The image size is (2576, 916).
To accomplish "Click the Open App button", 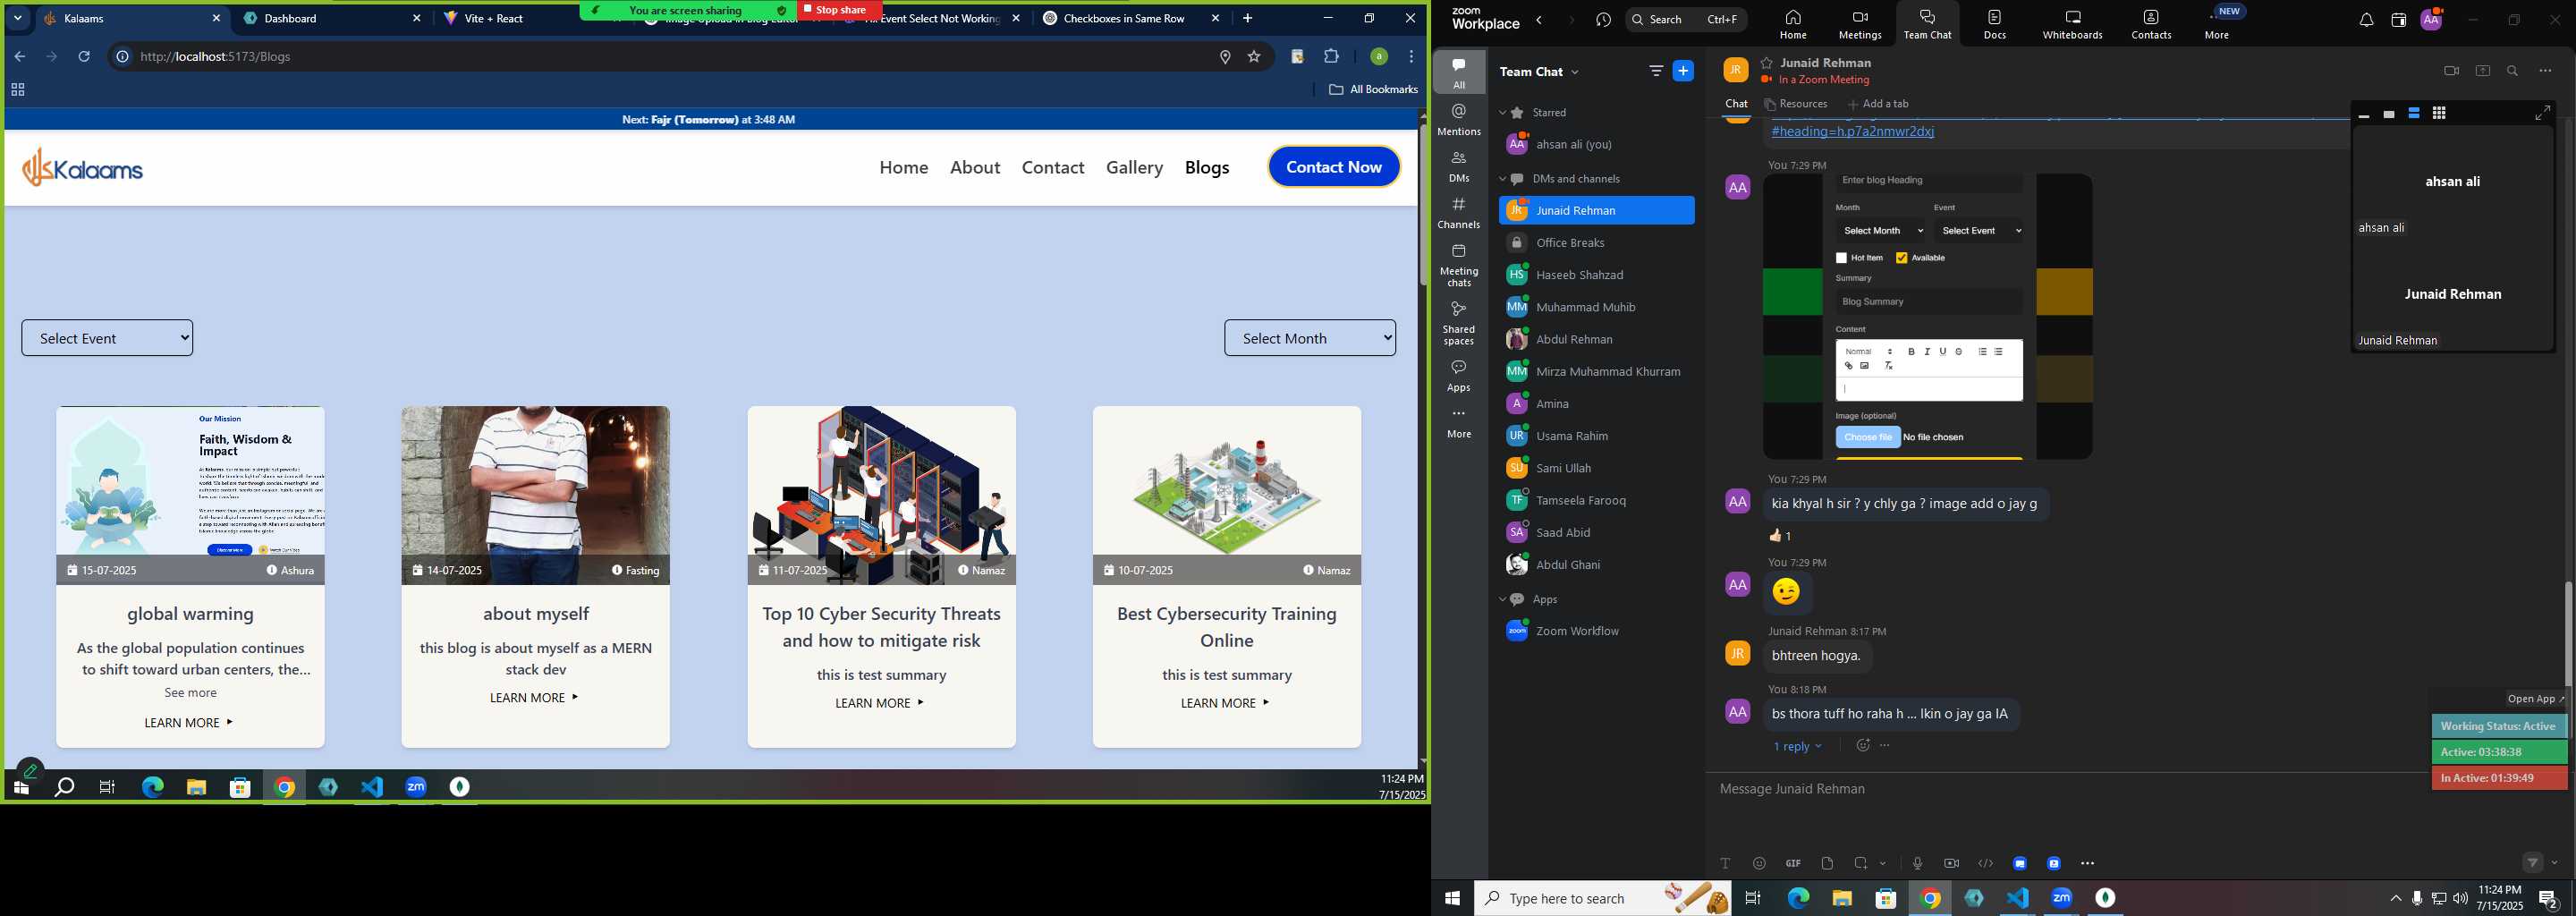I will [2536, 699].
